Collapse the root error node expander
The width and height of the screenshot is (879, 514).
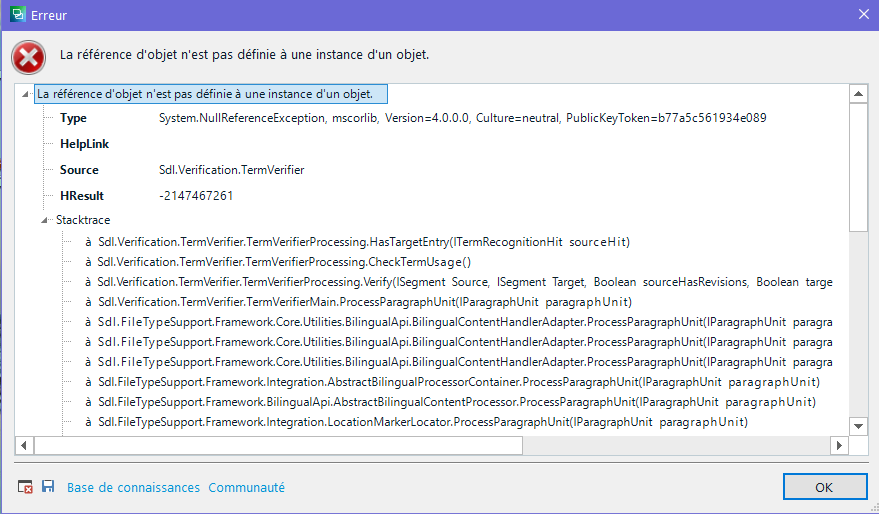pyautogui.click(x=25, y=94)
